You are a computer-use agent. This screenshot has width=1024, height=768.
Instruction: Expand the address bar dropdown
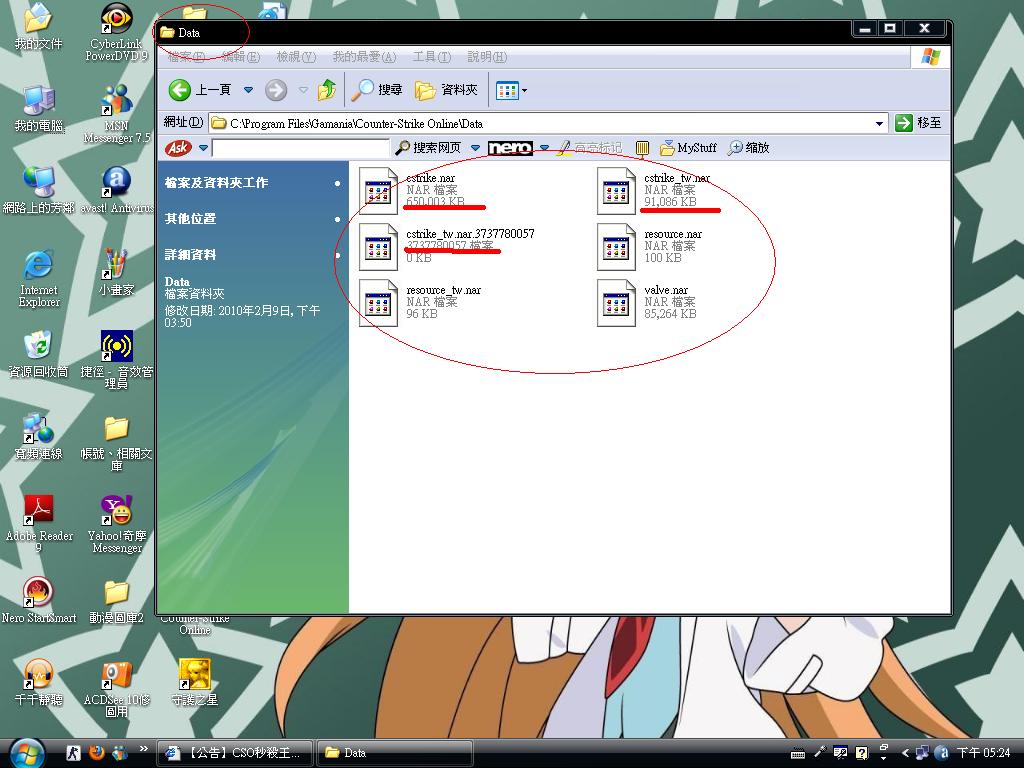click(x=880, y=123)
